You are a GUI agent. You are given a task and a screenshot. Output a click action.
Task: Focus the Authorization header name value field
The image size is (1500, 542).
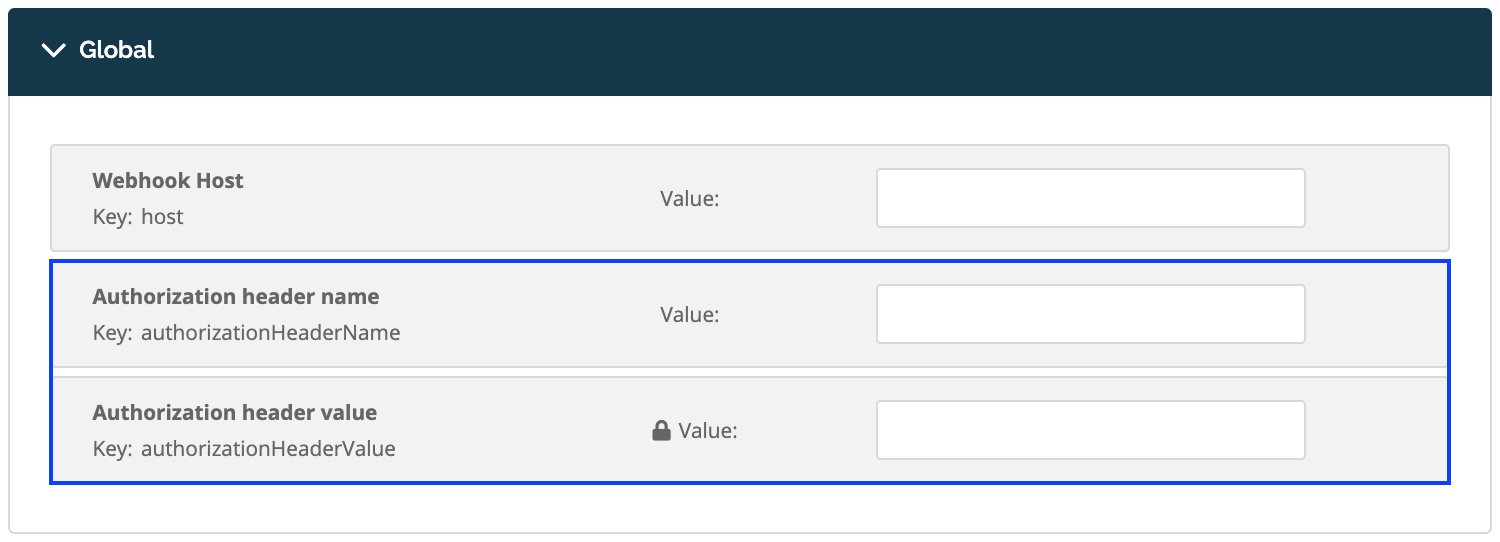pos(1090,314)
